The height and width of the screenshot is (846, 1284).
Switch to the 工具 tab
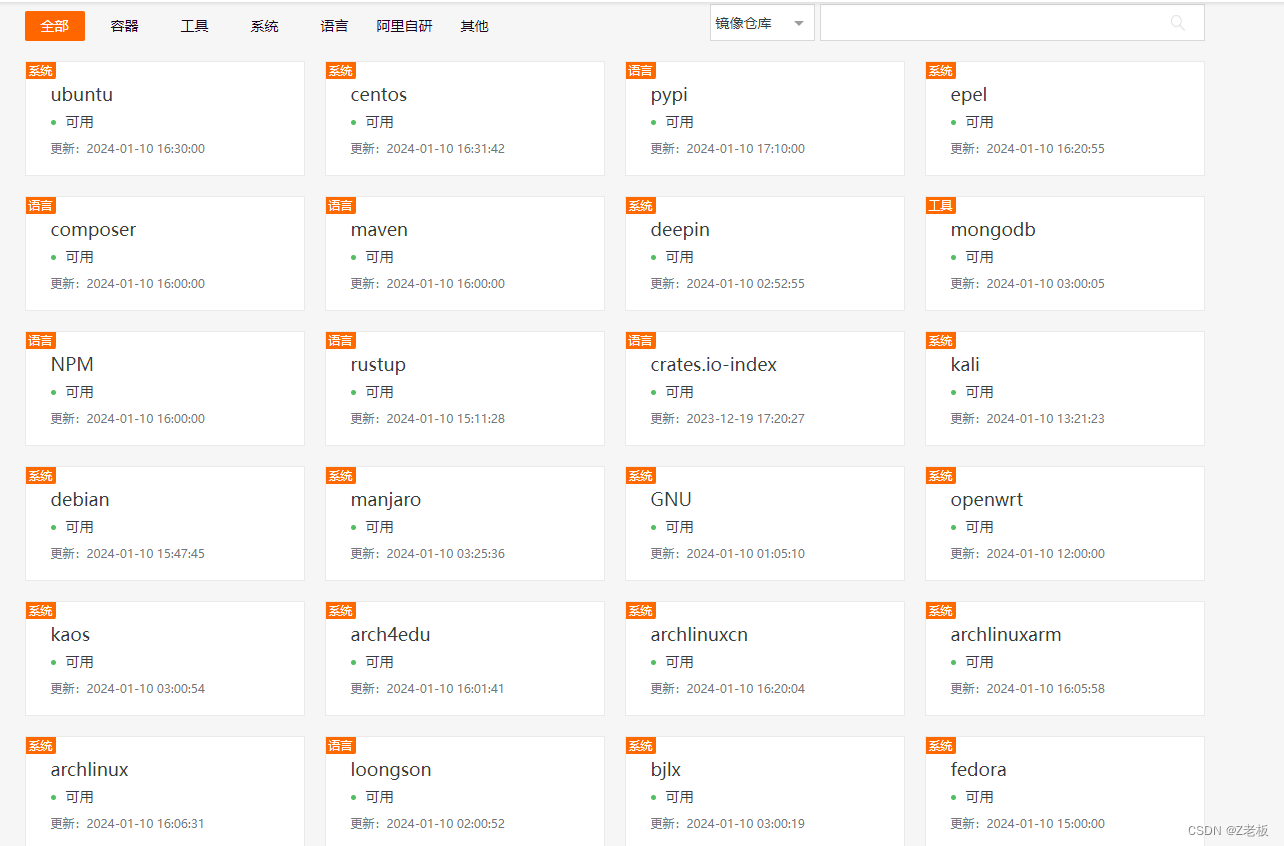pos(195,26)
